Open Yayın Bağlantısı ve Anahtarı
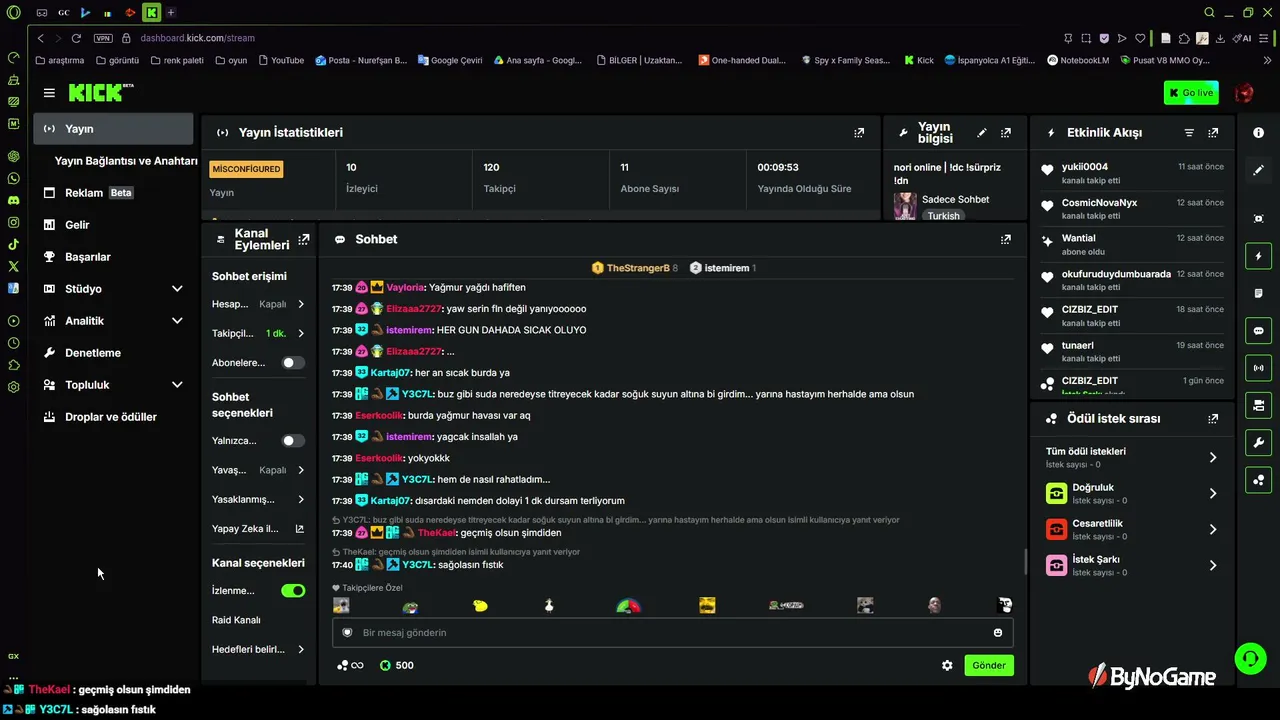 (126, 161)
